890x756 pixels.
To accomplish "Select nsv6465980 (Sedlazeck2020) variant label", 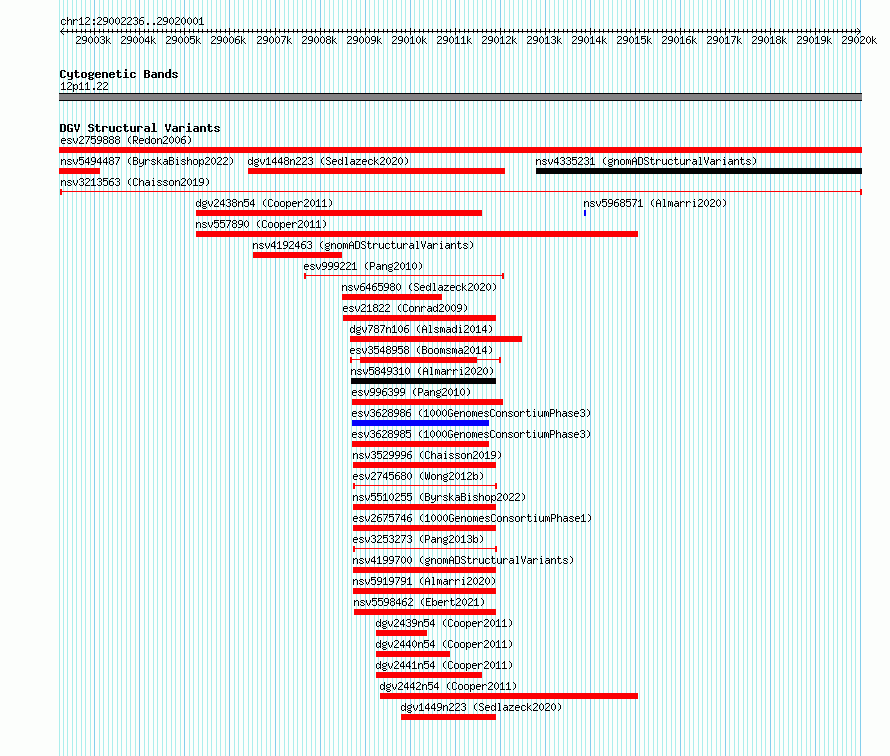I will 419,287.
